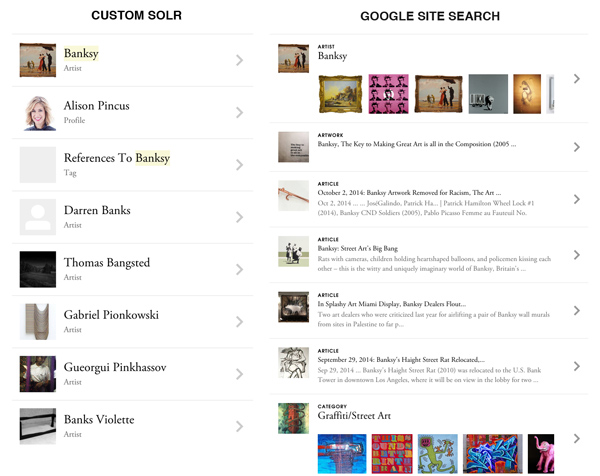Select Gabriel Pionkowski artist thumbnail
Screen dimensions: 600x476
coord(38,322)
